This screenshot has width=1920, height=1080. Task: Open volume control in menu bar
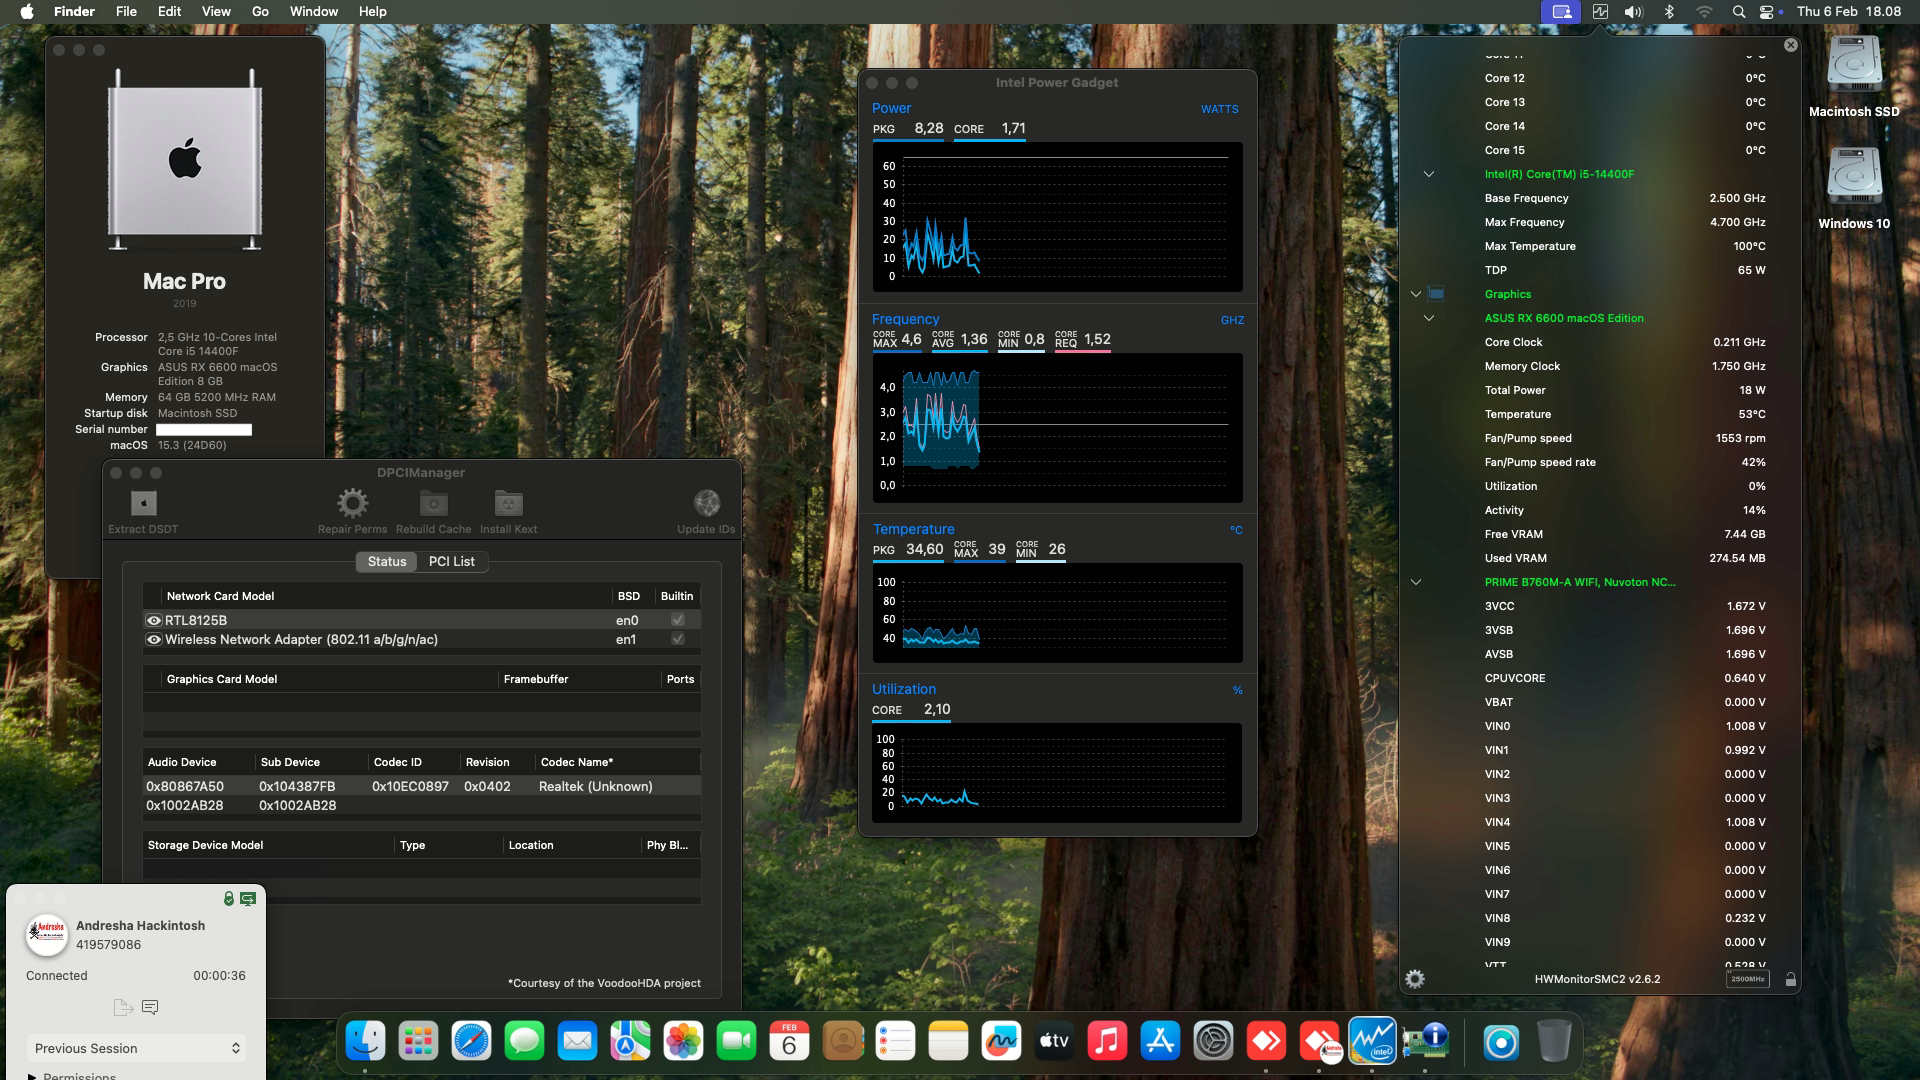coord(1633,12)
